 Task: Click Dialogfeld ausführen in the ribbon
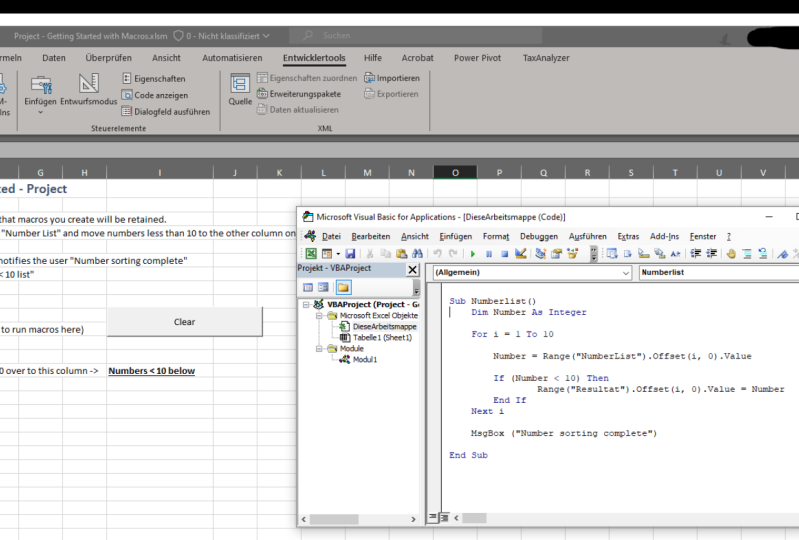(x=166, y=112)
